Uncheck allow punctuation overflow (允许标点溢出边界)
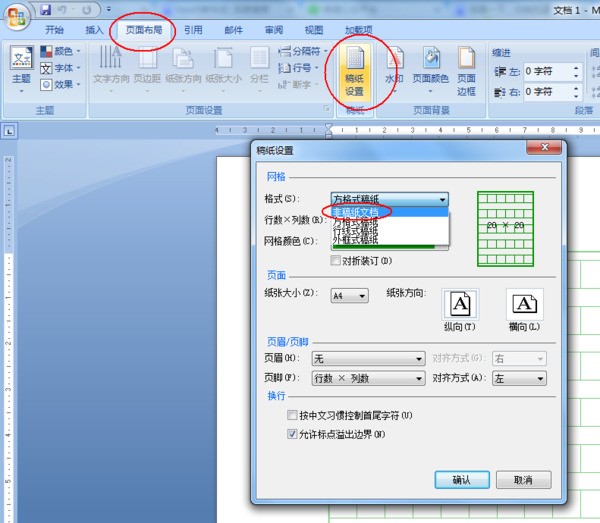 pos(292,434)
